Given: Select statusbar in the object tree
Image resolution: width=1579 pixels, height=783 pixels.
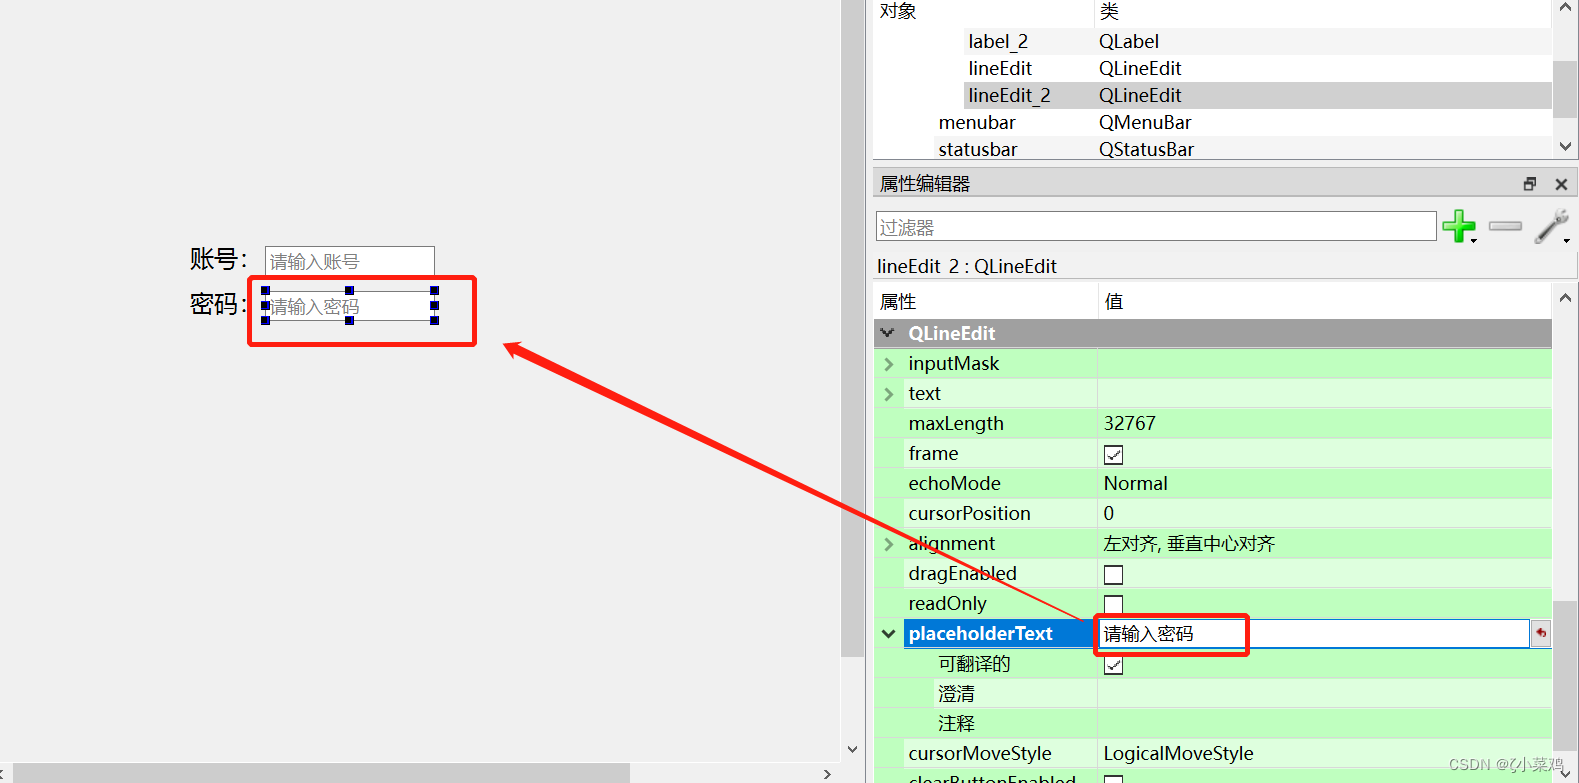Looking at the screenshot, I should 978,149.
